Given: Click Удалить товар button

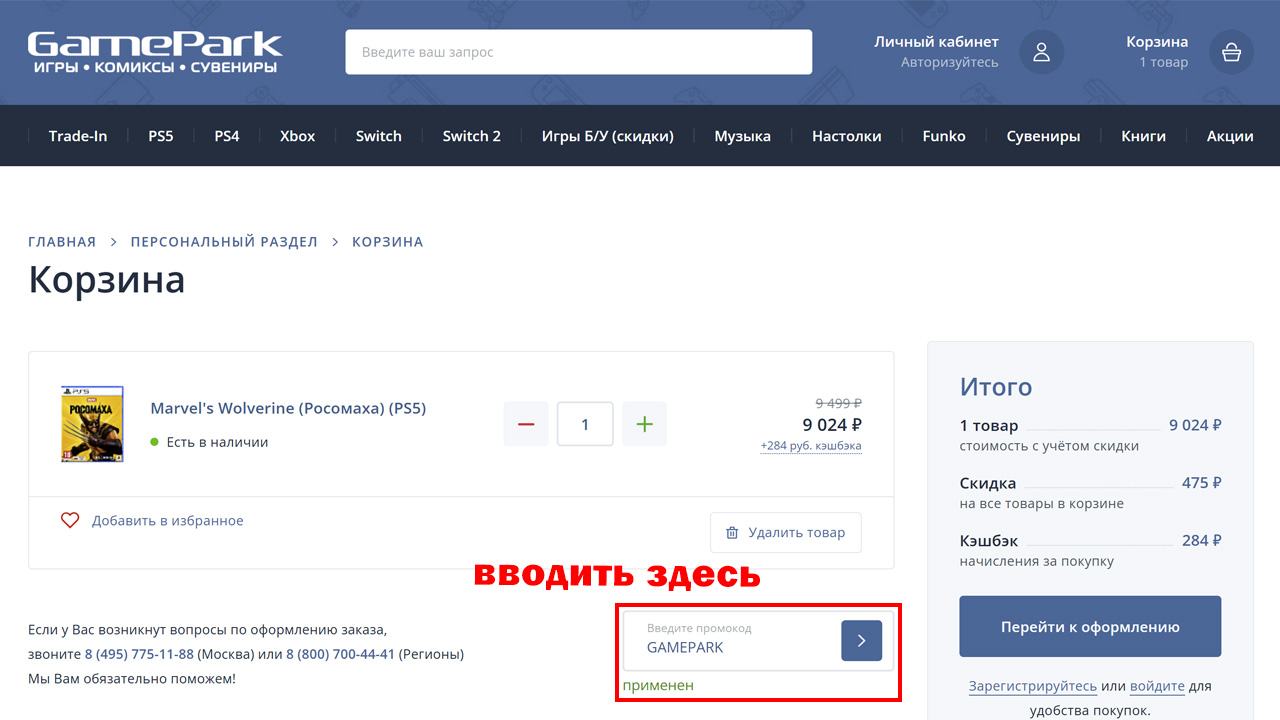Looking at the screenshot, I should pyautogui.click(x=786, y=533).
